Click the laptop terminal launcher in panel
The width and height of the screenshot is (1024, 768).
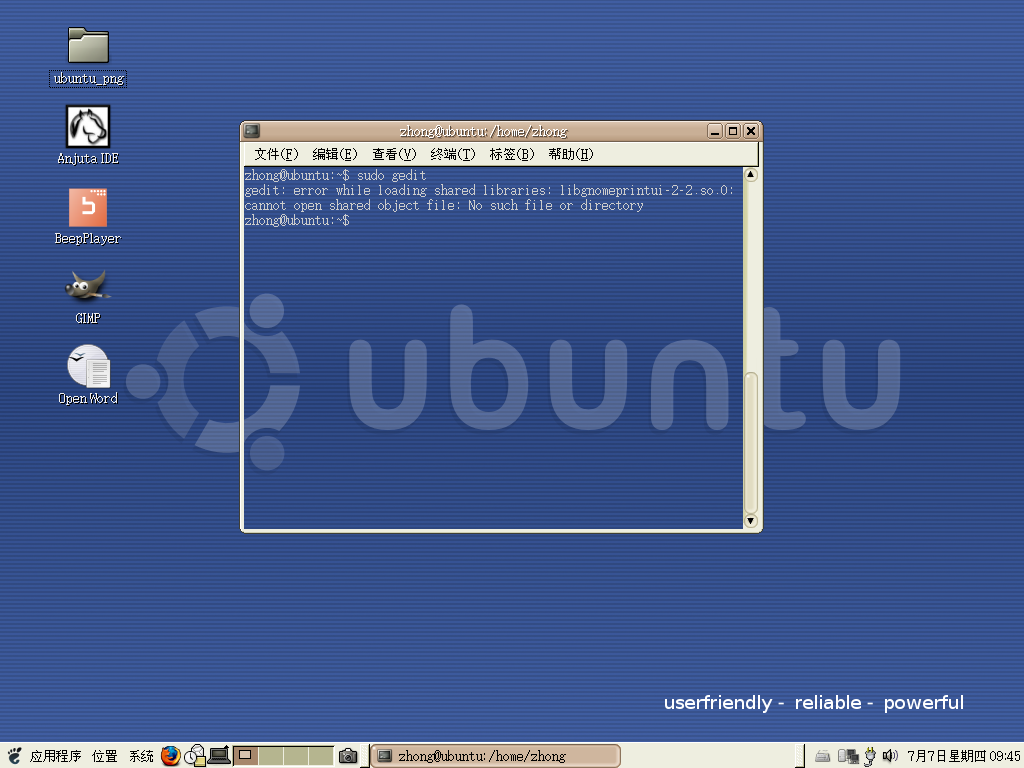[219, 756]
